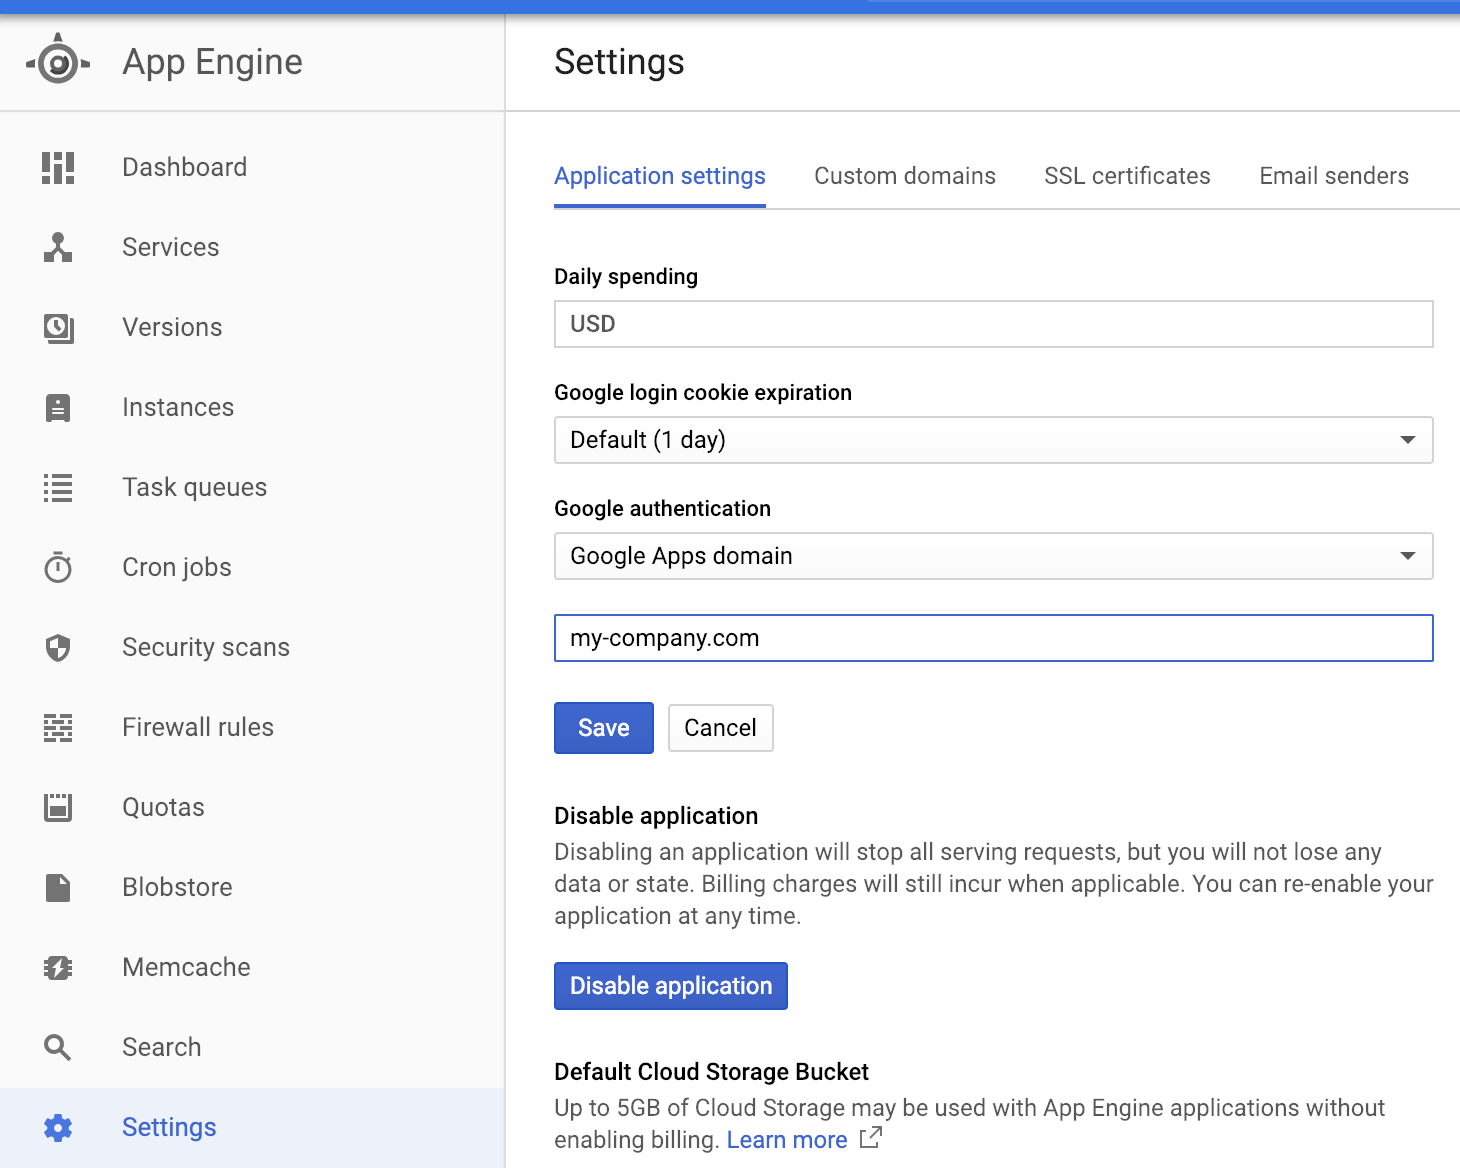Click the Memcache chip icon
This screenshot has height=1168, width=1460.
(58, 968)
